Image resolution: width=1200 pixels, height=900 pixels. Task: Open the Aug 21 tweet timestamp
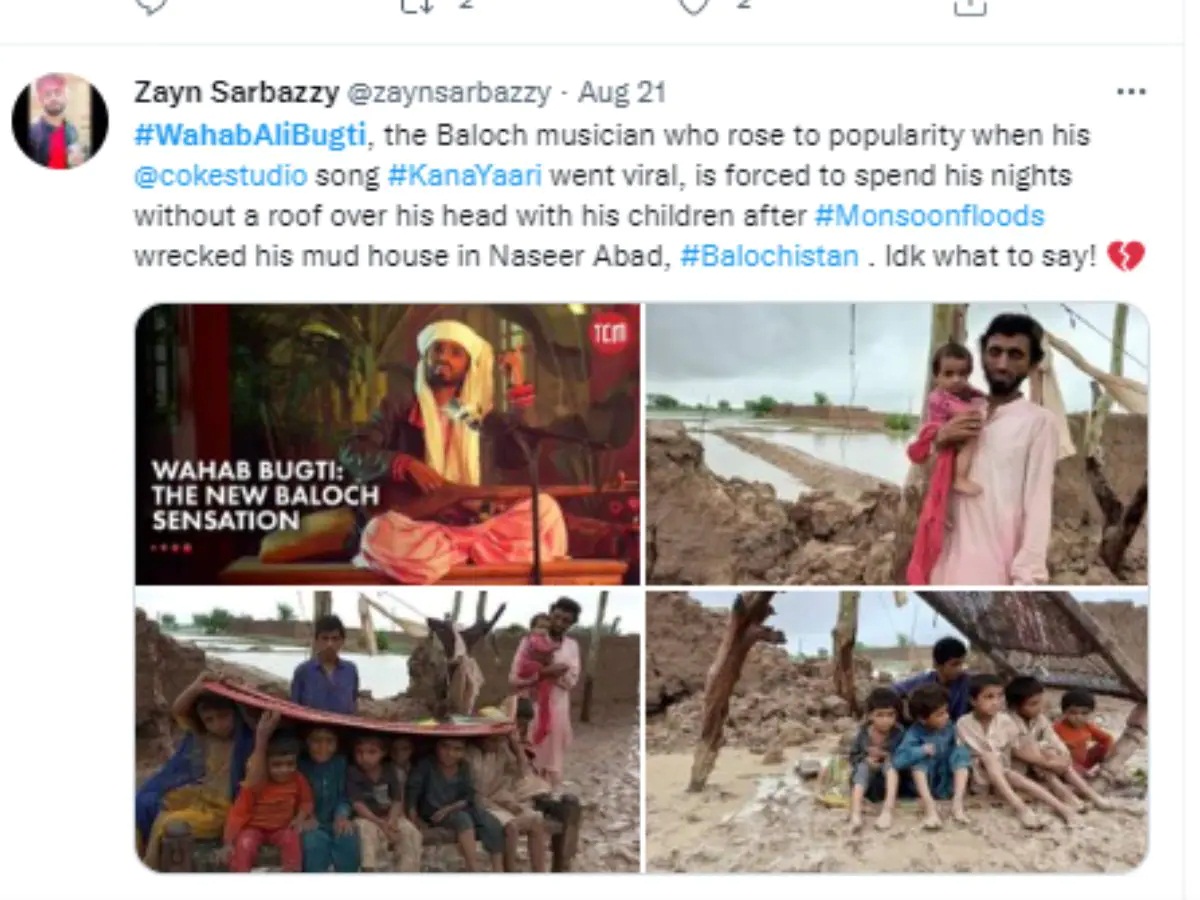coord(622,93)
